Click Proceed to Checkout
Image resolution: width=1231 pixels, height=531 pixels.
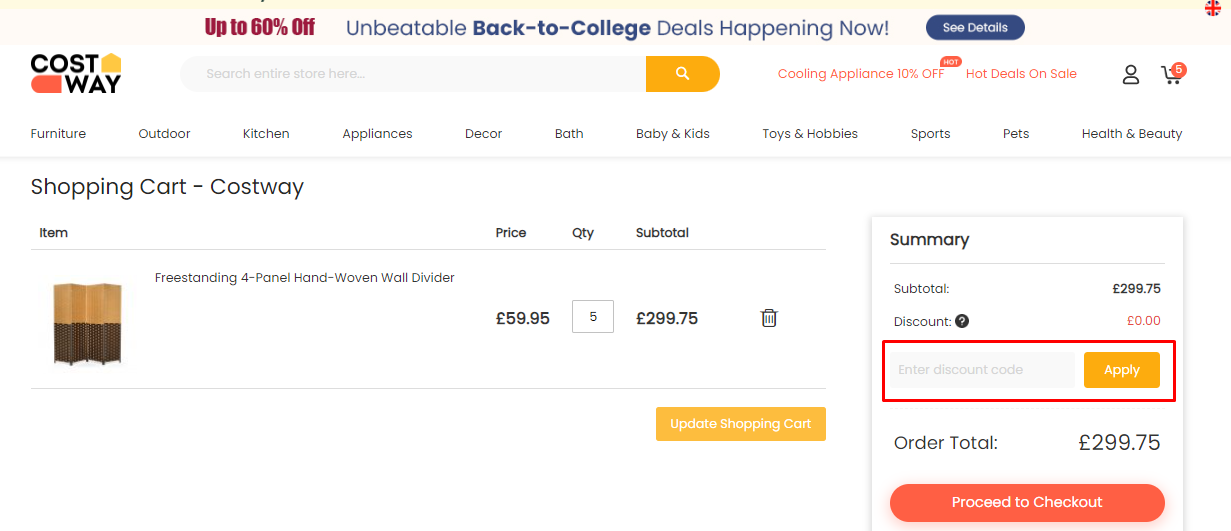coord(1027,502)
